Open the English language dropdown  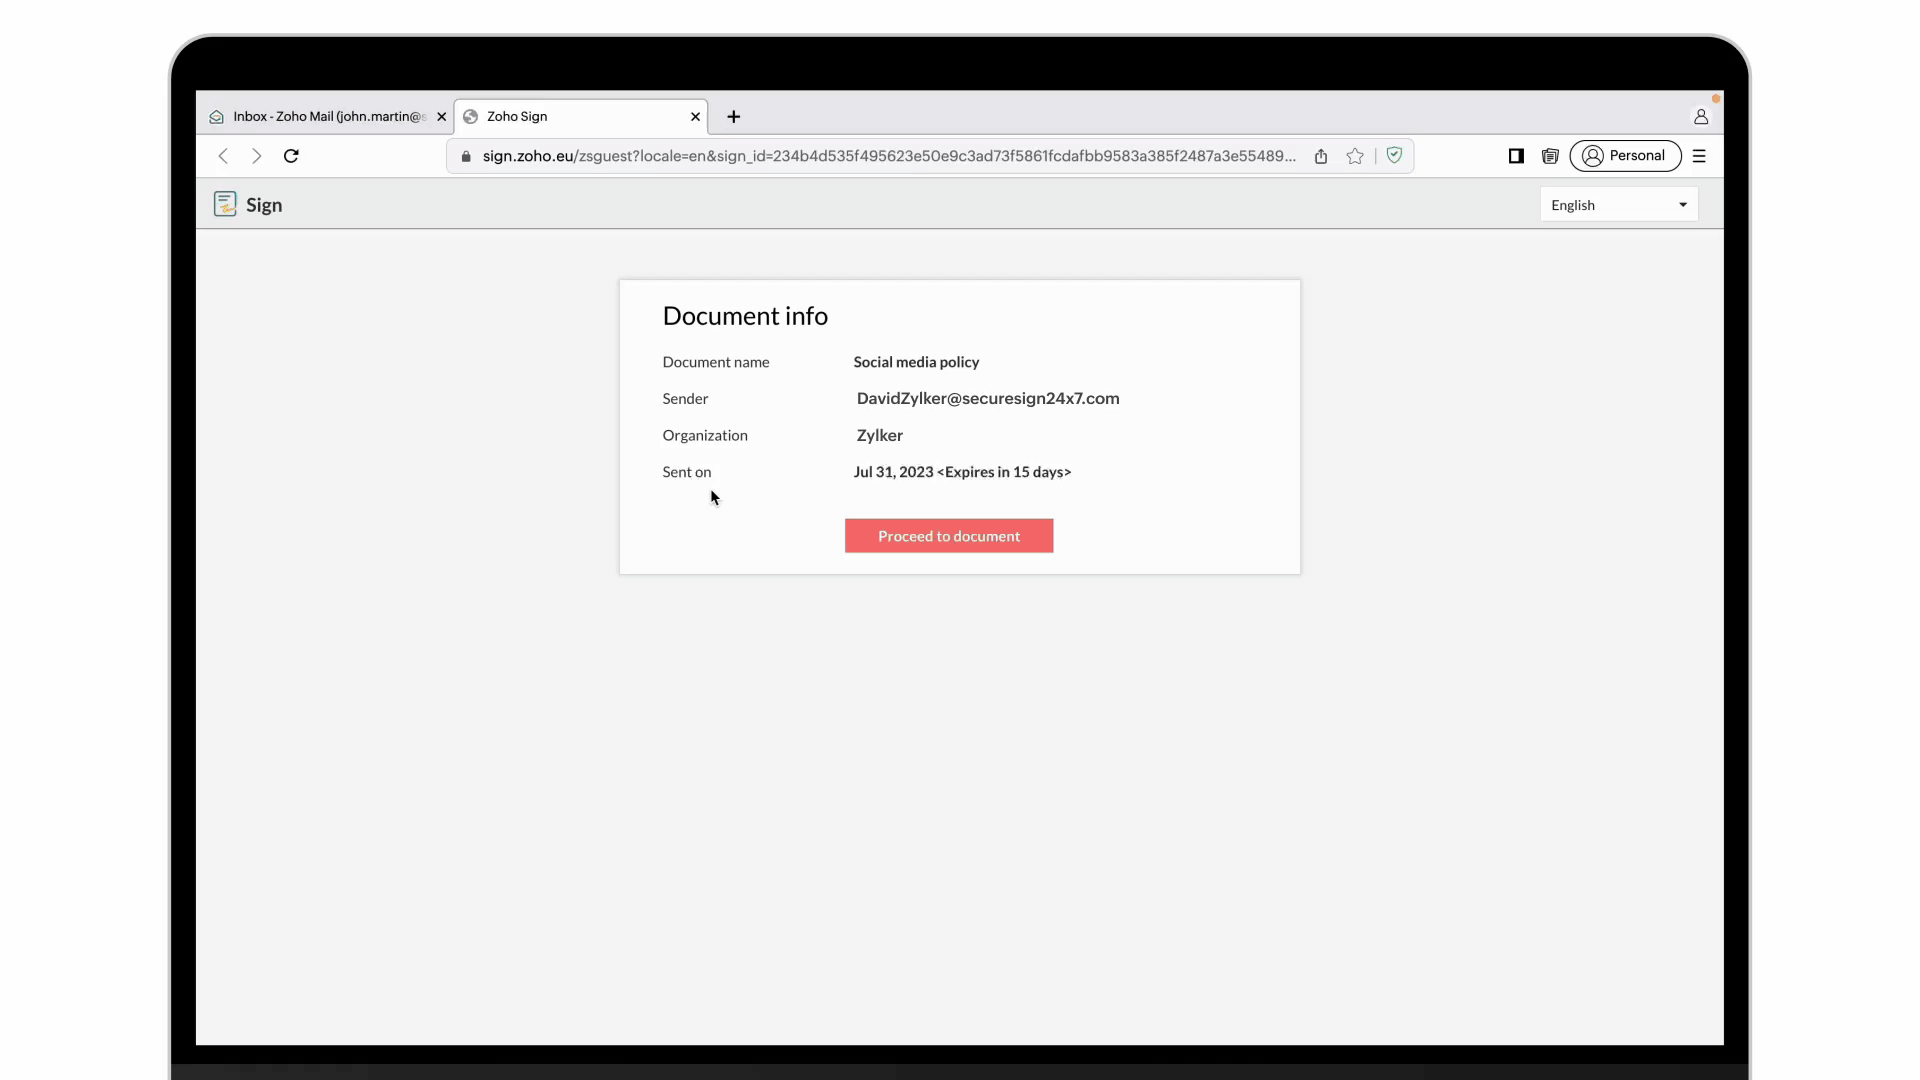click(x=1618, y=205)
